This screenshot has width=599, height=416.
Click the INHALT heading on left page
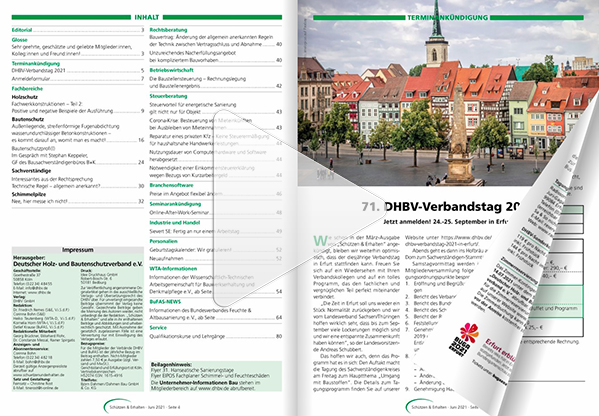coord(147,17)
